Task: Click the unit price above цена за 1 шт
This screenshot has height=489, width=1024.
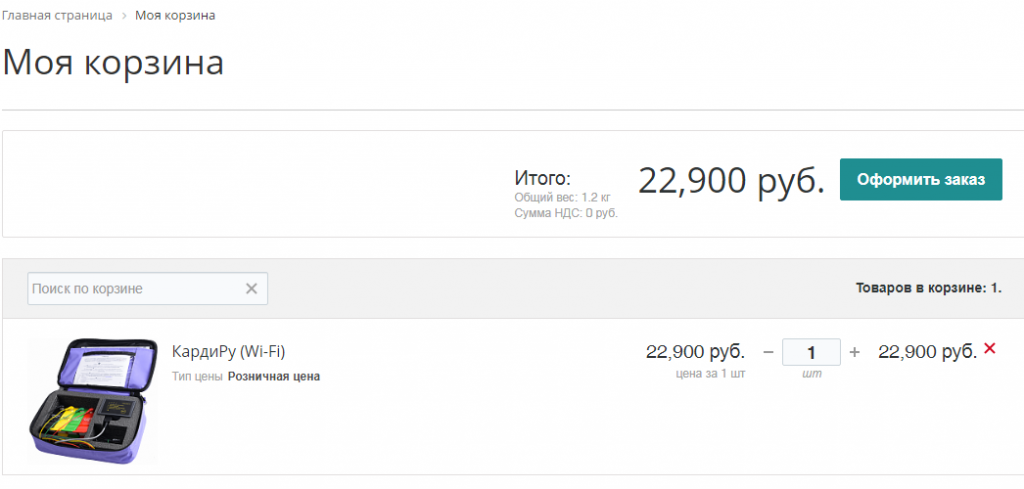Action: tap(695, 352)
